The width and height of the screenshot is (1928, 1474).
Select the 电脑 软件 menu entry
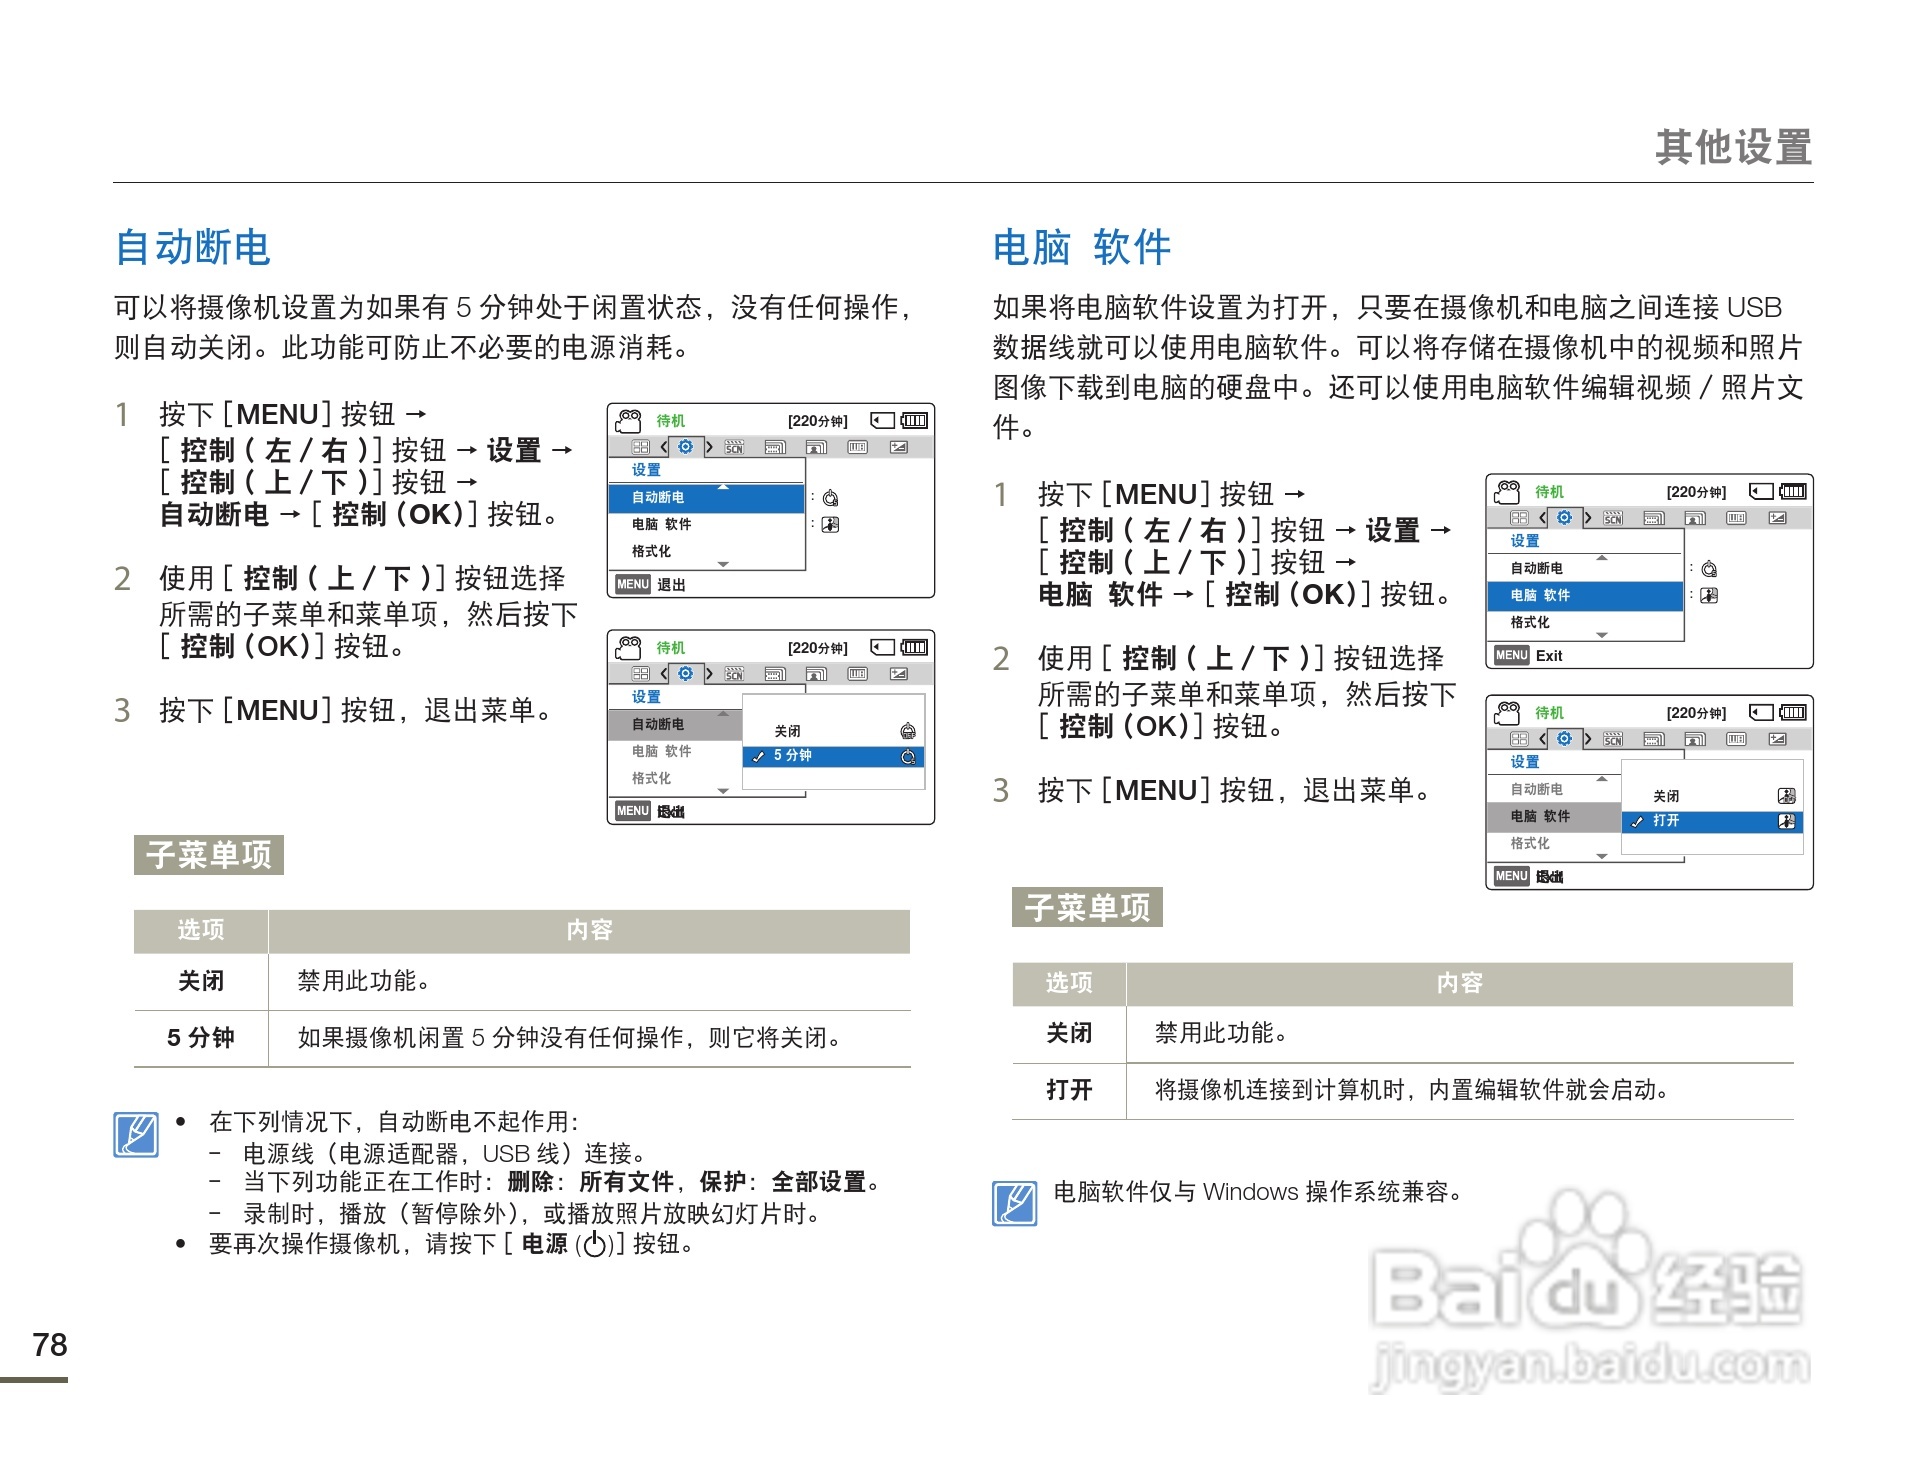[x=1541, y=594]
